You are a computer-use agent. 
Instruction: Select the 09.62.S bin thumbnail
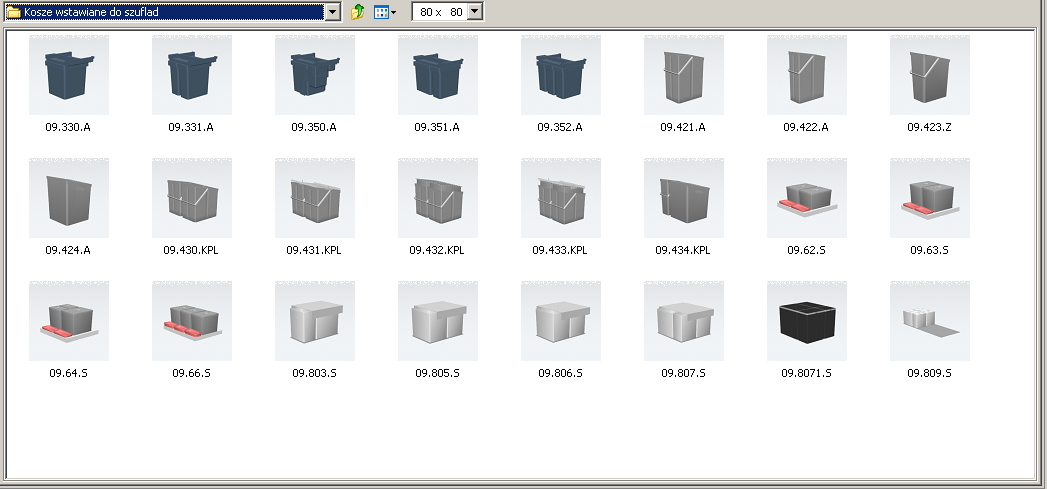pyautogui.click(x=806, y=198)
